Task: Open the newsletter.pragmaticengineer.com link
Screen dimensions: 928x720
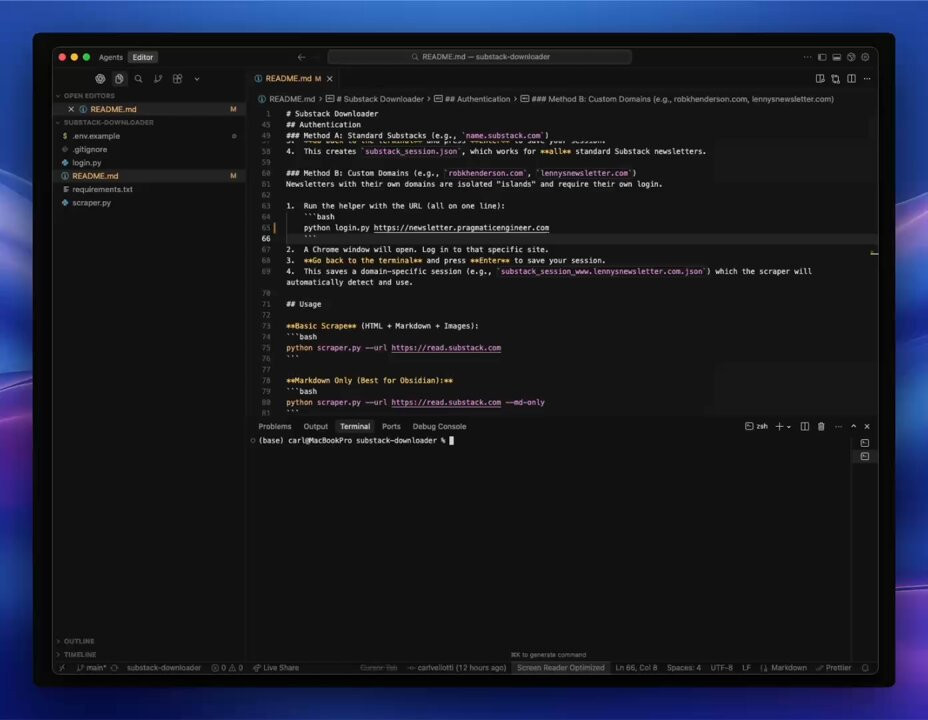Action: (x=461, y=228)
